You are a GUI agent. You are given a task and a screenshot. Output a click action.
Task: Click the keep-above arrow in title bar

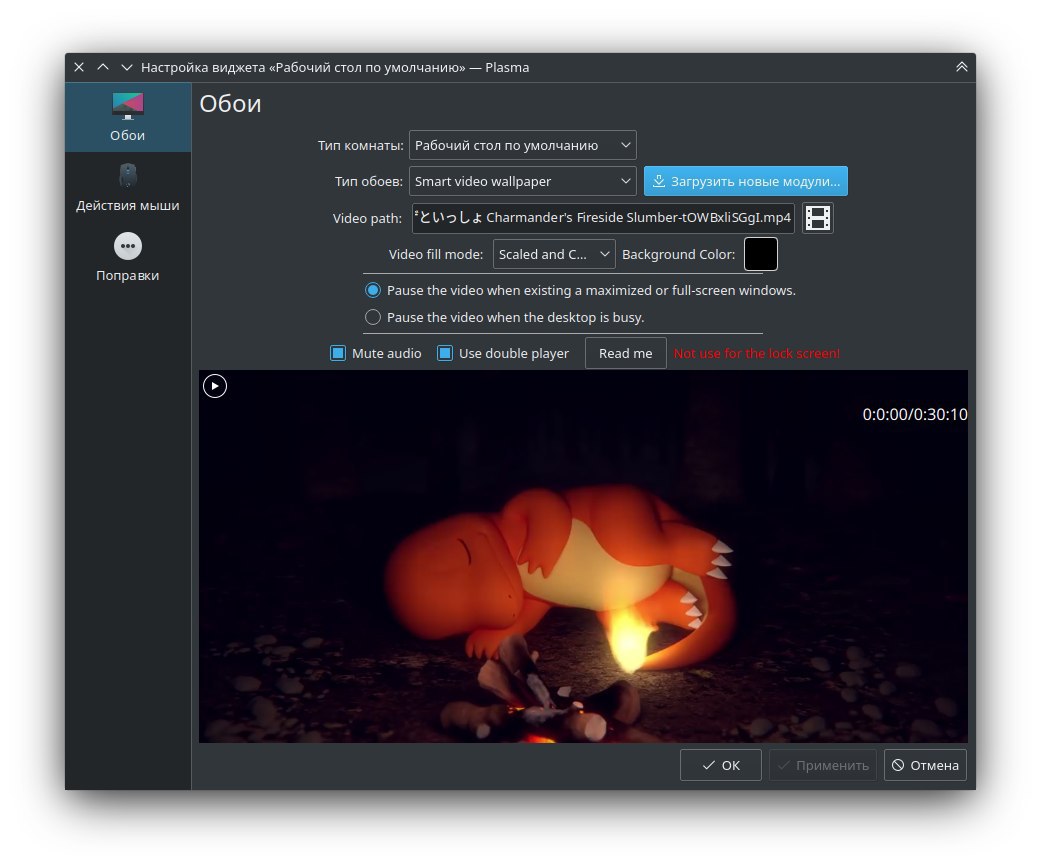coord(961,67)
